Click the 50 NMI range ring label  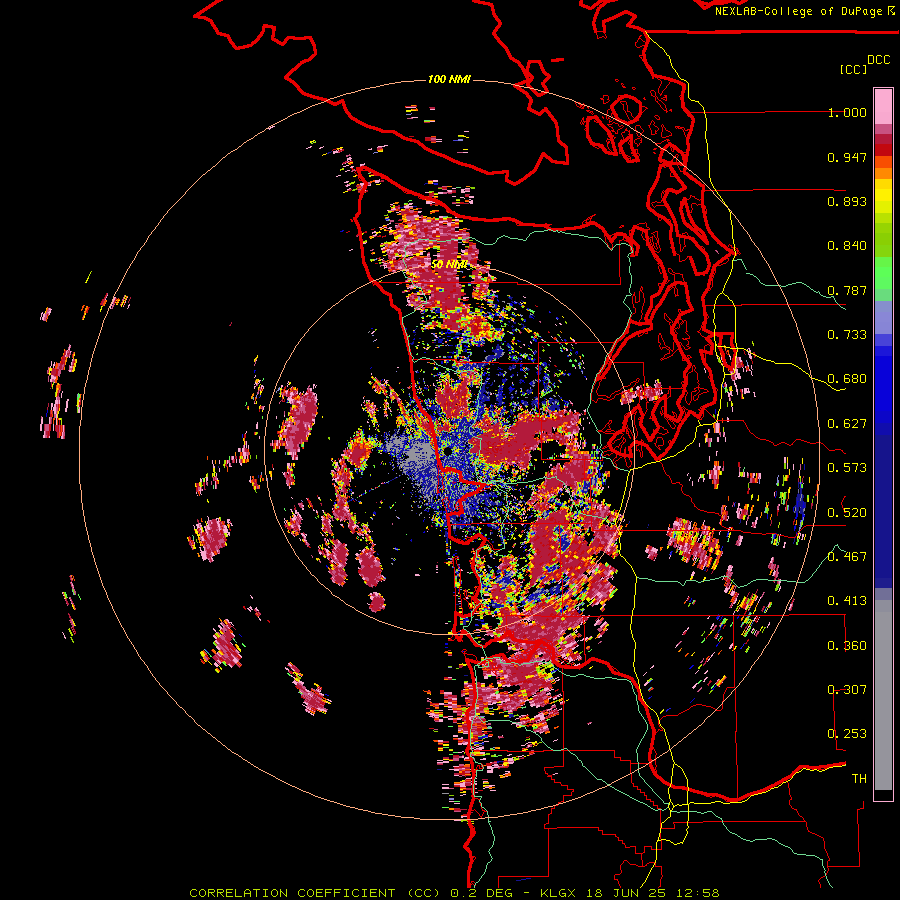[449, 265]
